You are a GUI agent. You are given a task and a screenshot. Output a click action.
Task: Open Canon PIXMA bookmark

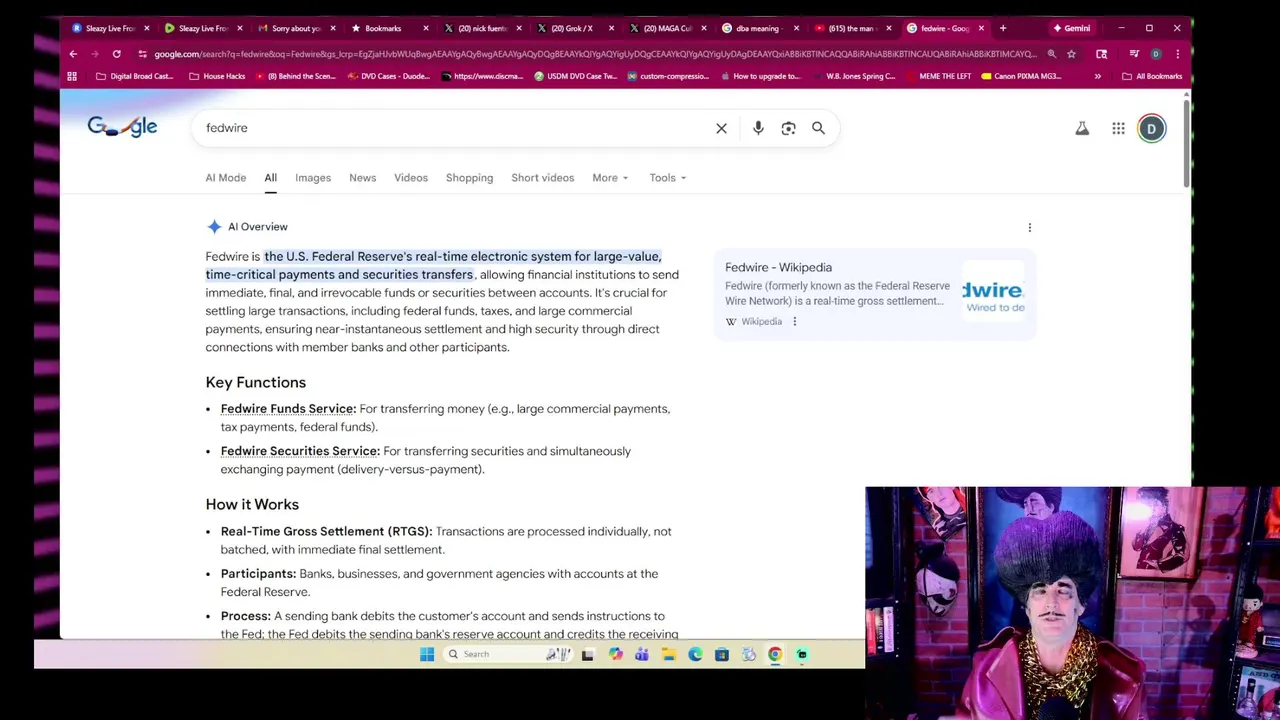[x=1021, y=76]
